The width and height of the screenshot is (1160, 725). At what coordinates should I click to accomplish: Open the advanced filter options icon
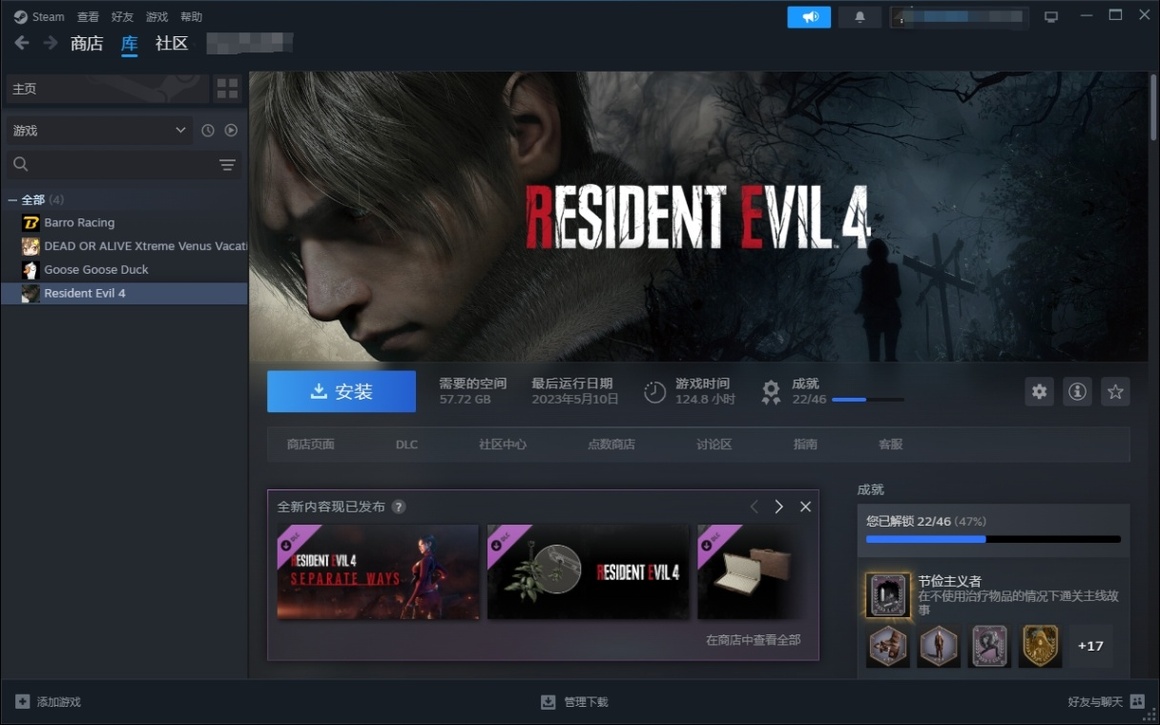pos(227,164)
